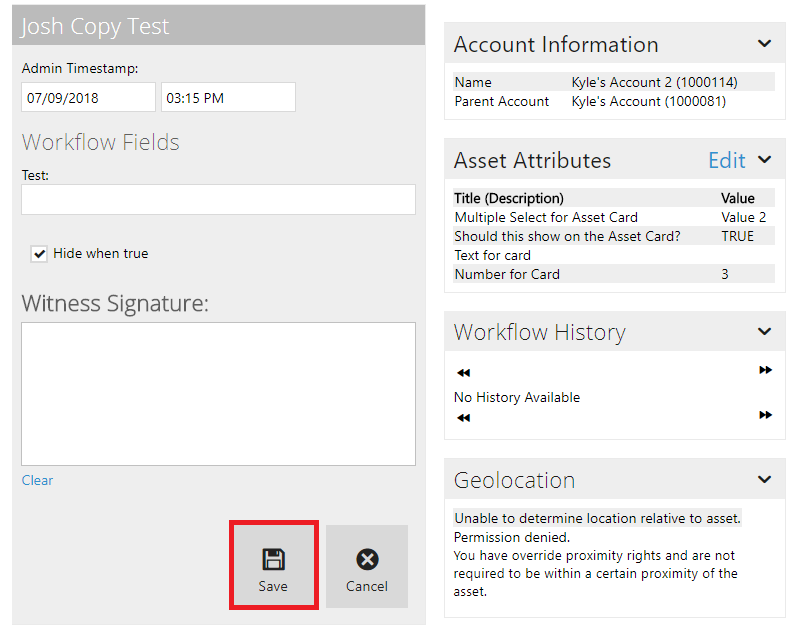Collapse the Account Information panel
804x632 pixels.
[764, 44]
